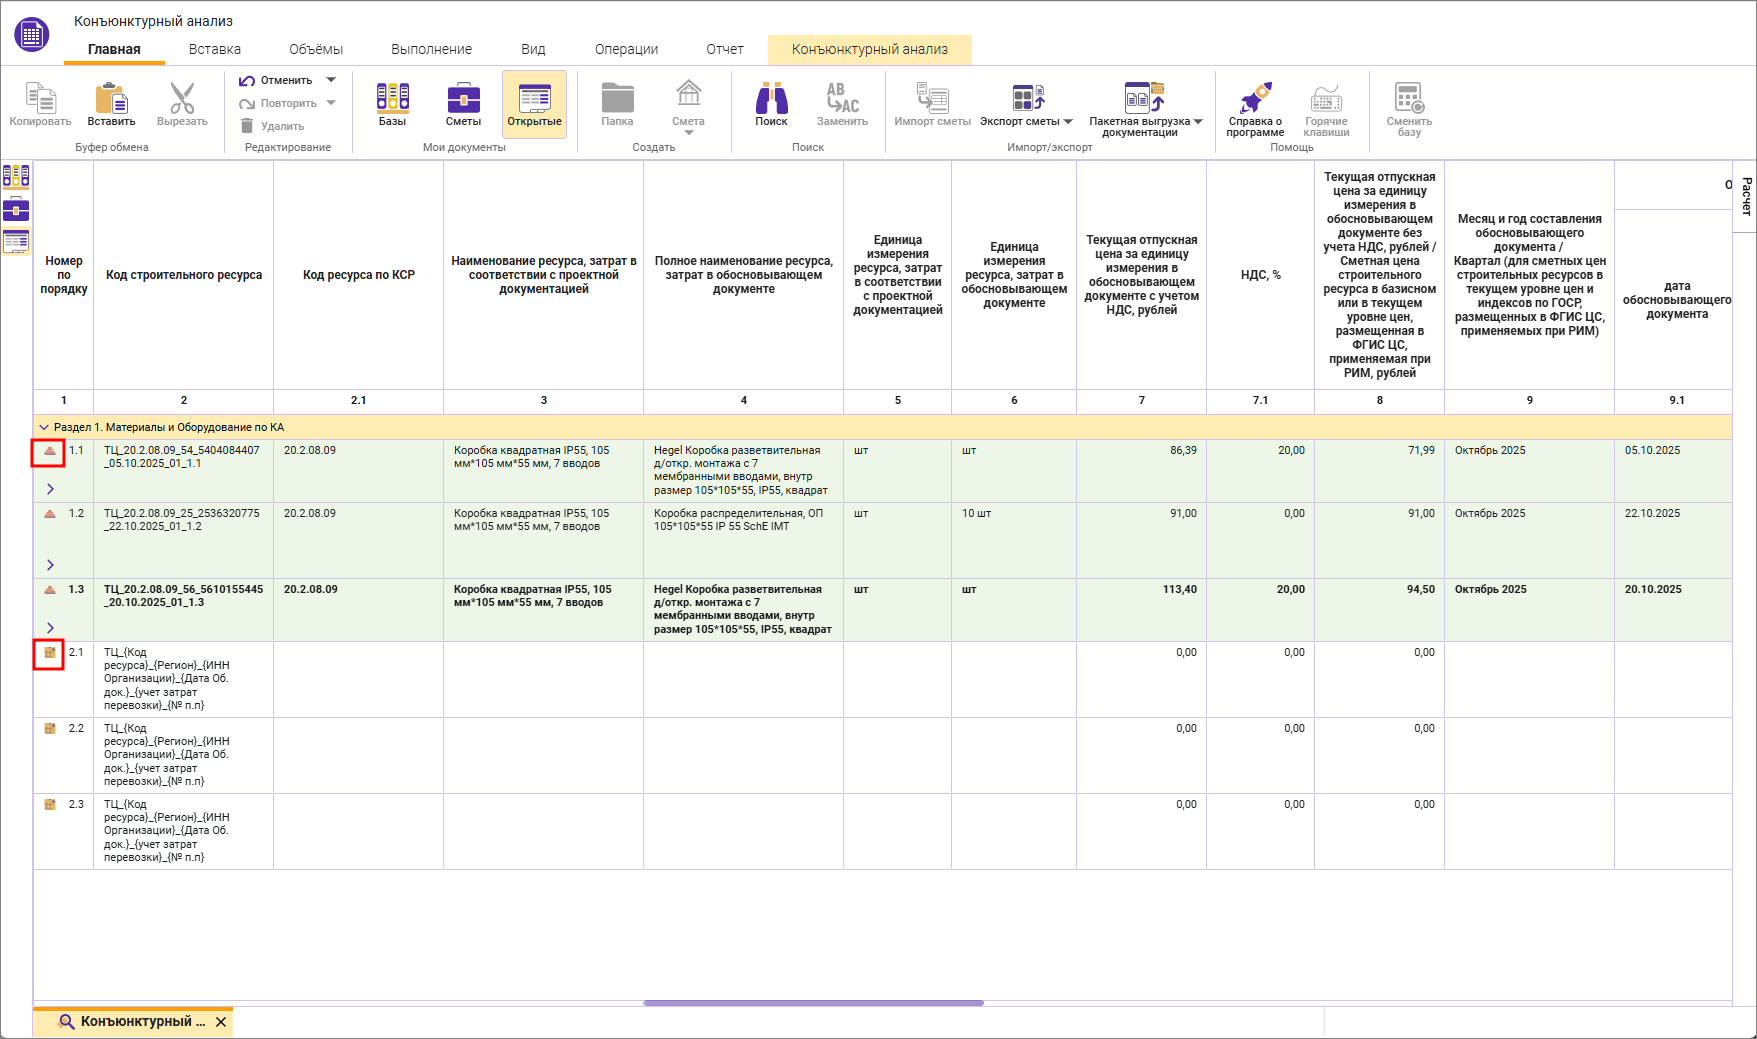
Task: Click the box icon in row 2.1
Action: [49, 653]
